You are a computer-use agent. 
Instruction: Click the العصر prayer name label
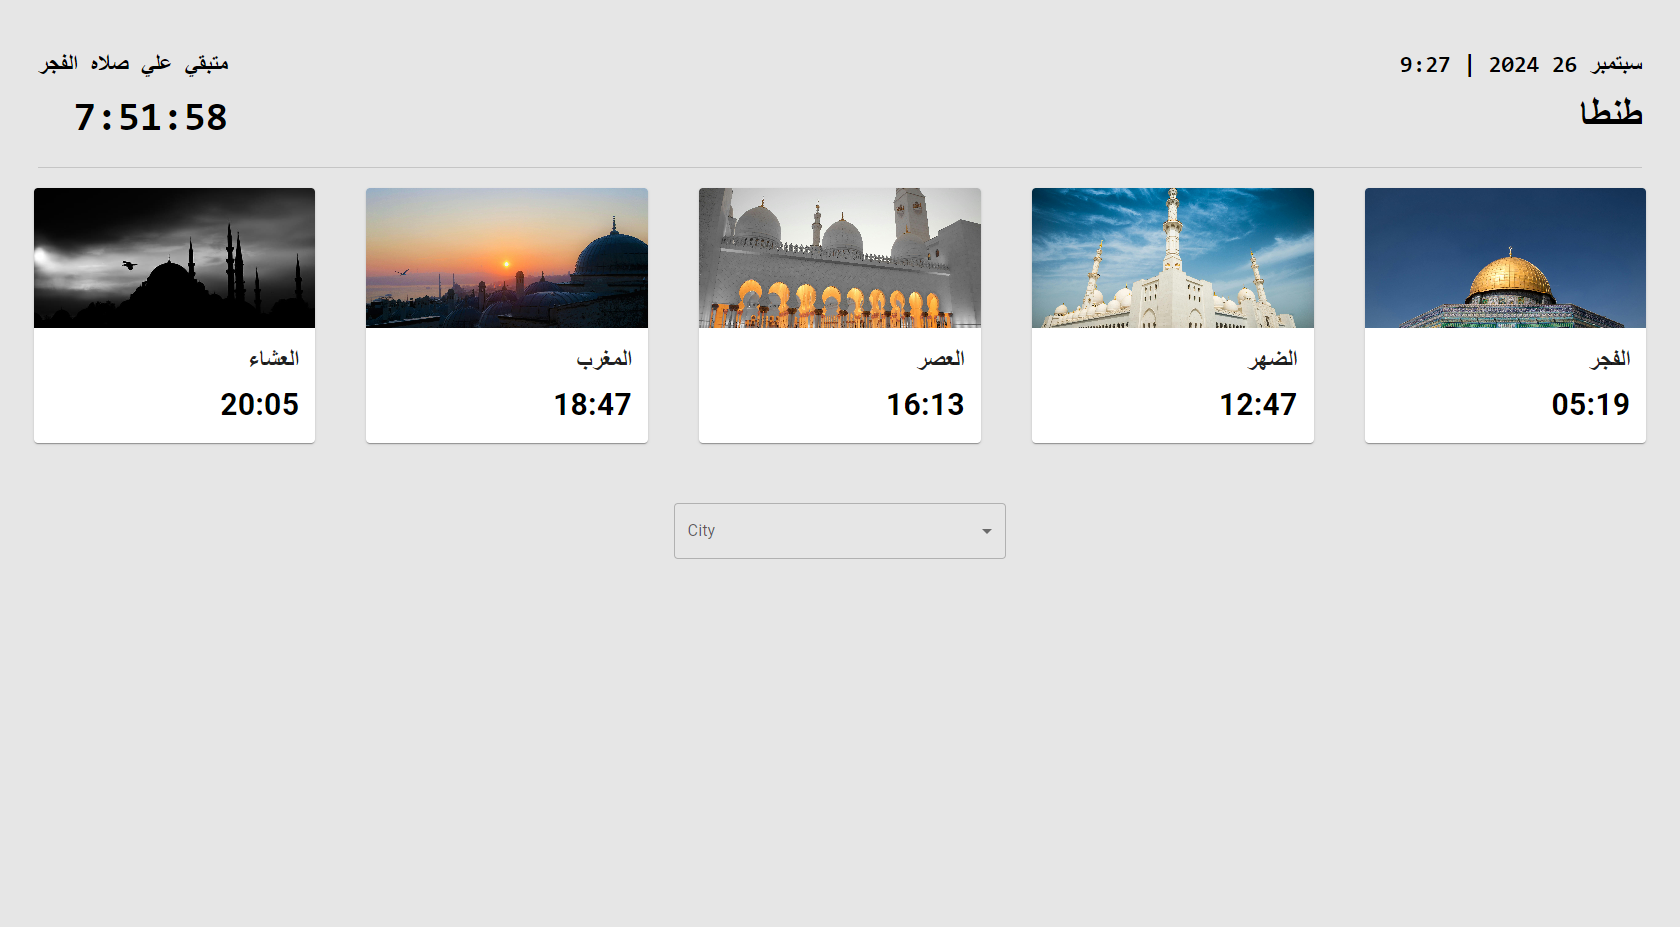pos(941,359)
